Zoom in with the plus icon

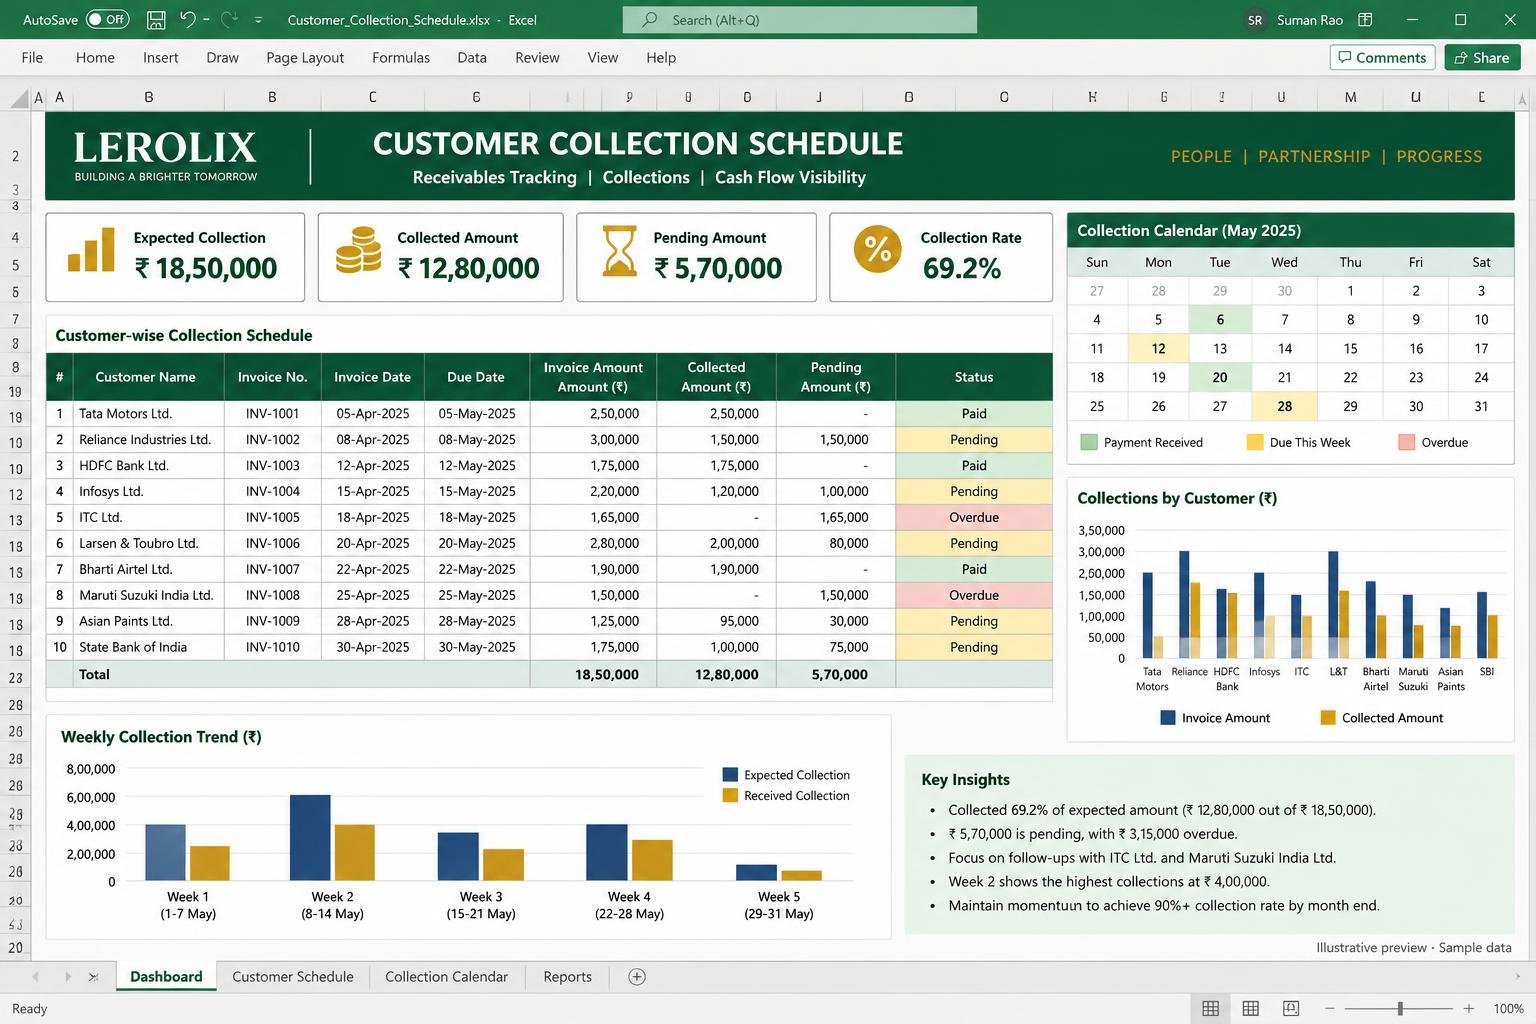1468,1009
